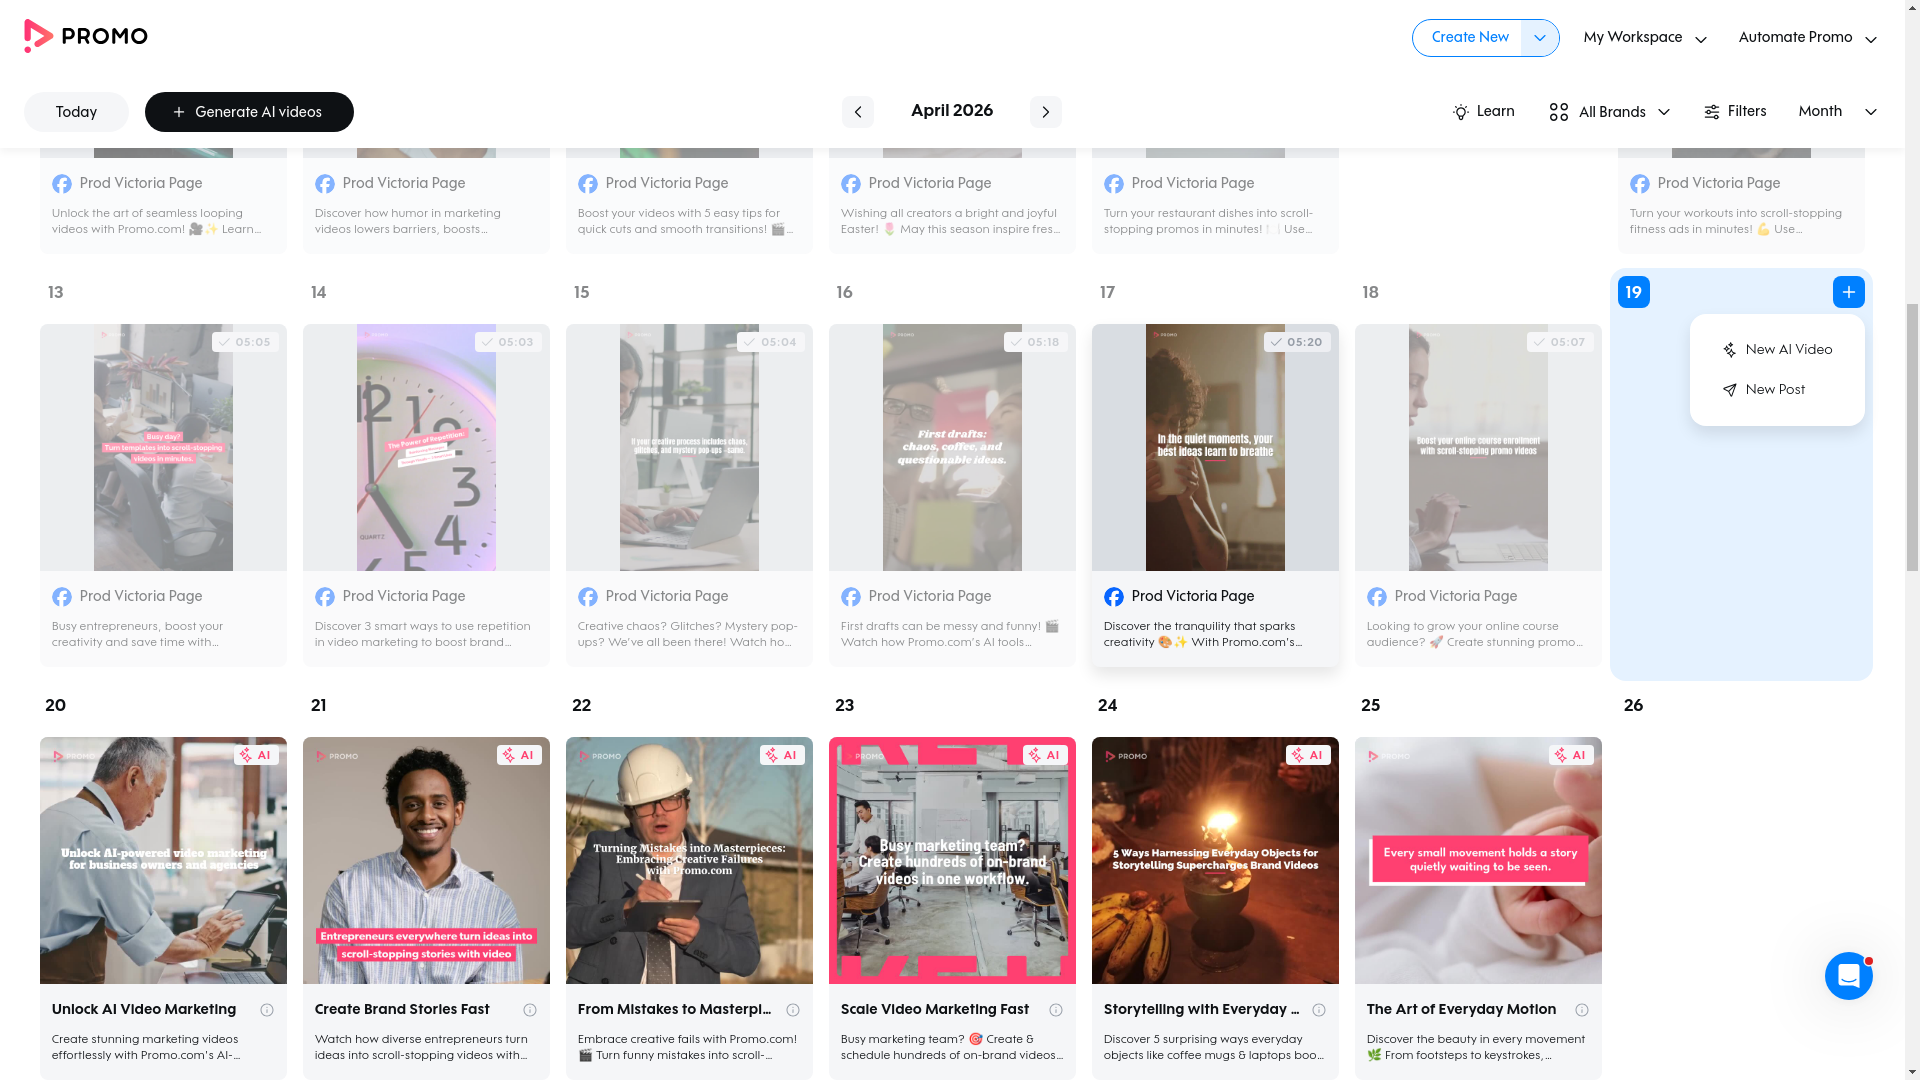Click Generate AI videos button
This screenshot has height=1080, width=1920.
(x=249, y=112)
